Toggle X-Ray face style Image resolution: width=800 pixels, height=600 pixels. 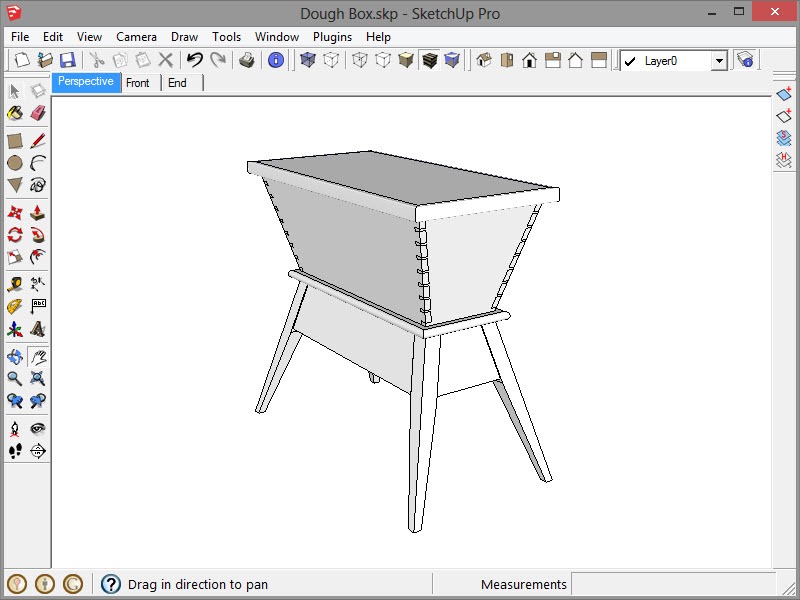point(308,61)
